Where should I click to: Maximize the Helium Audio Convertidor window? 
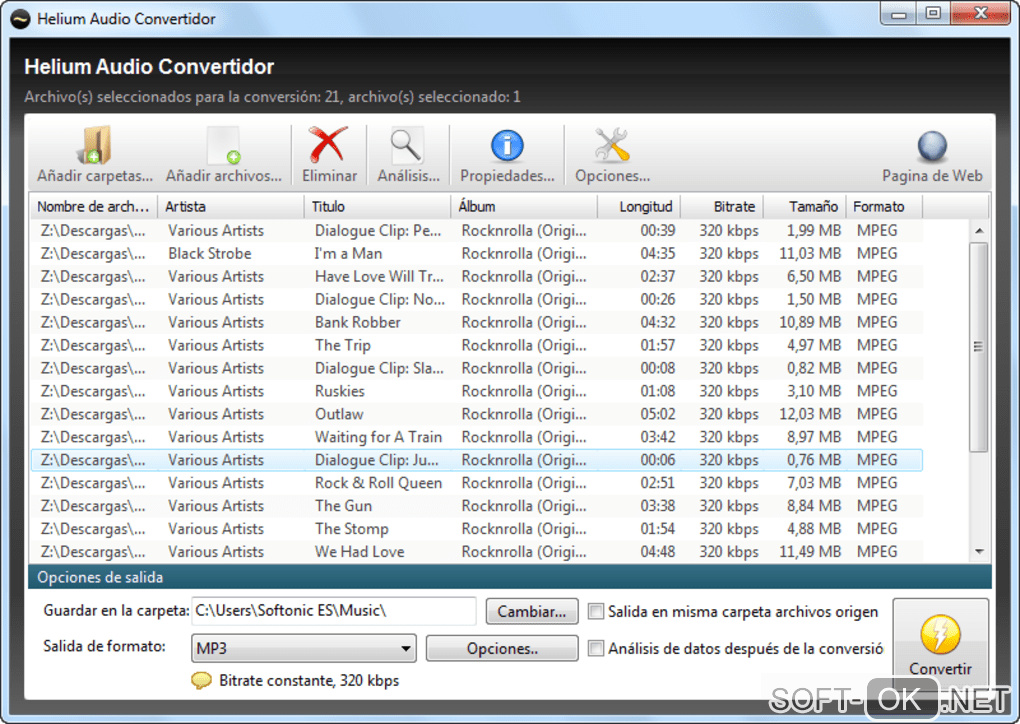[933, 14]
